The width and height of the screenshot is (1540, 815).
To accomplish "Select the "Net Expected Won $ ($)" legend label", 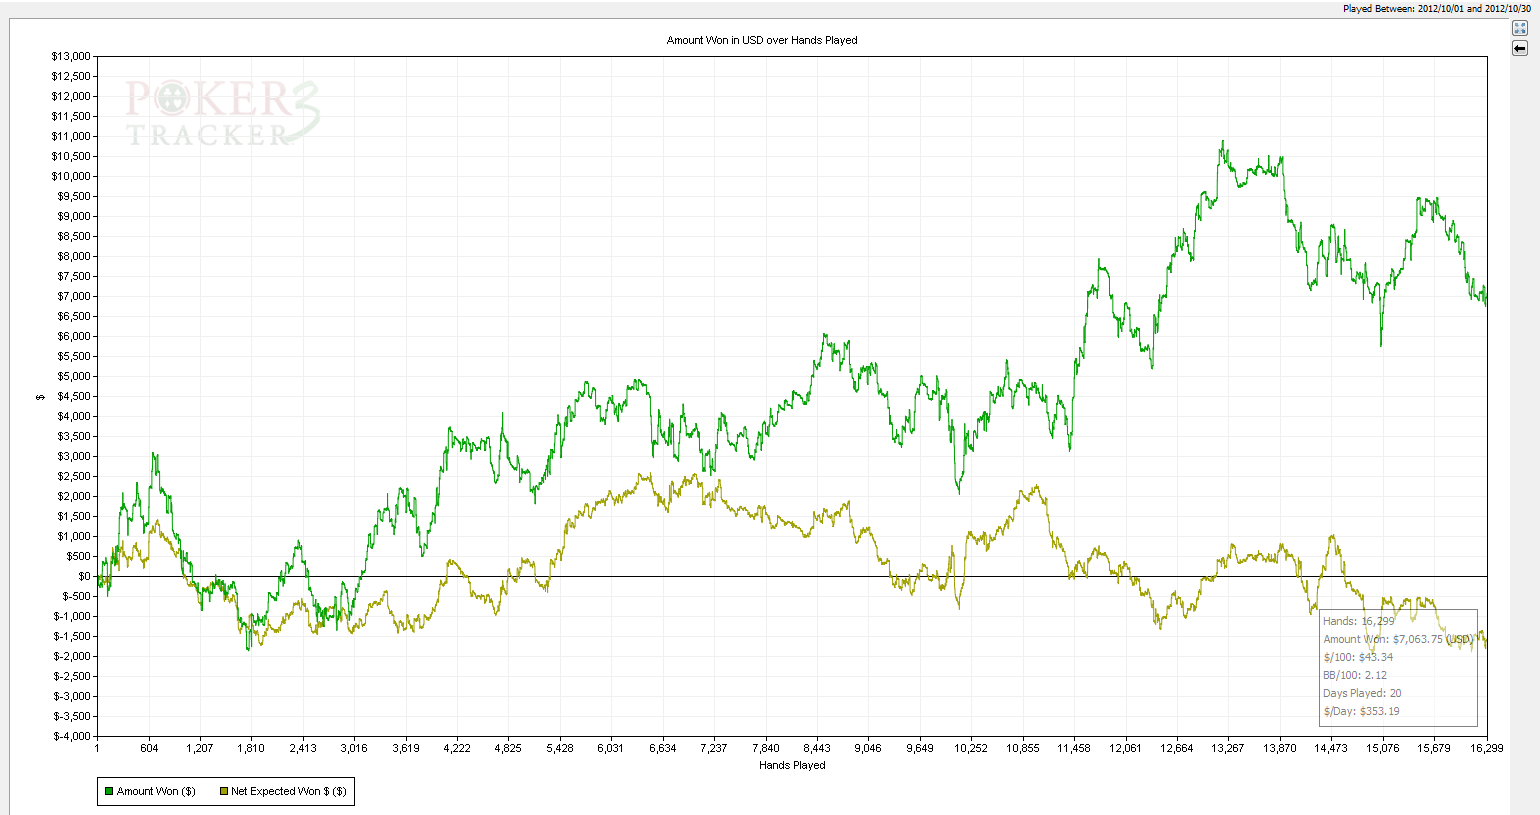I will point(288,792).
